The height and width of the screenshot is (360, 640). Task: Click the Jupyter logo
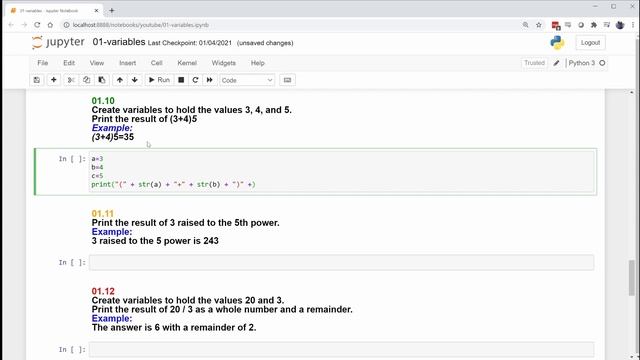(58, 42)
